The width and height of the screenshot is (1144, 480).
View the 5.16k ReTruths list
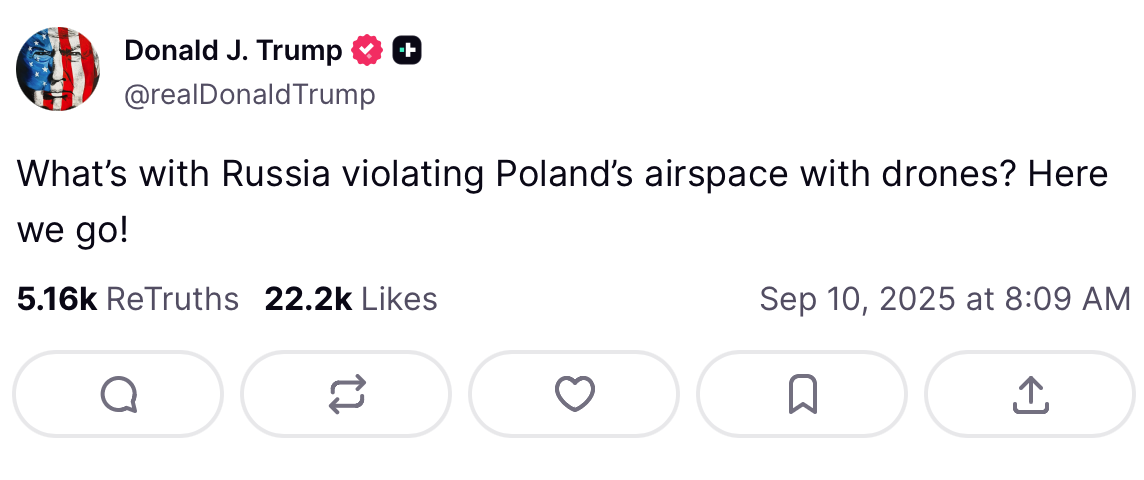128,299
